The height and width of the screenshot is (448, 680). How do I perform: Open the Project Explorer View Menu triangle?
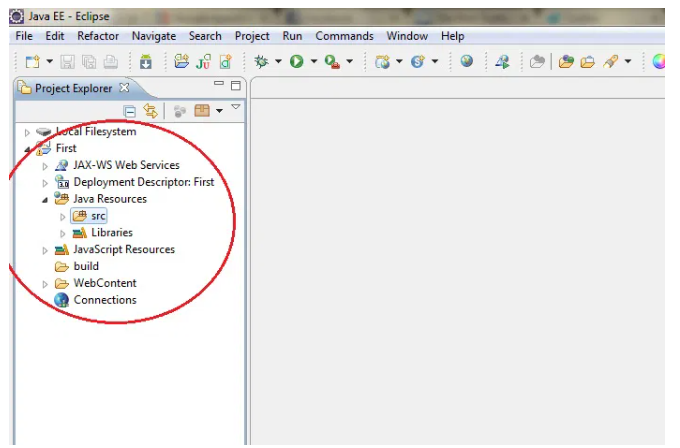[x=236, y=108]
